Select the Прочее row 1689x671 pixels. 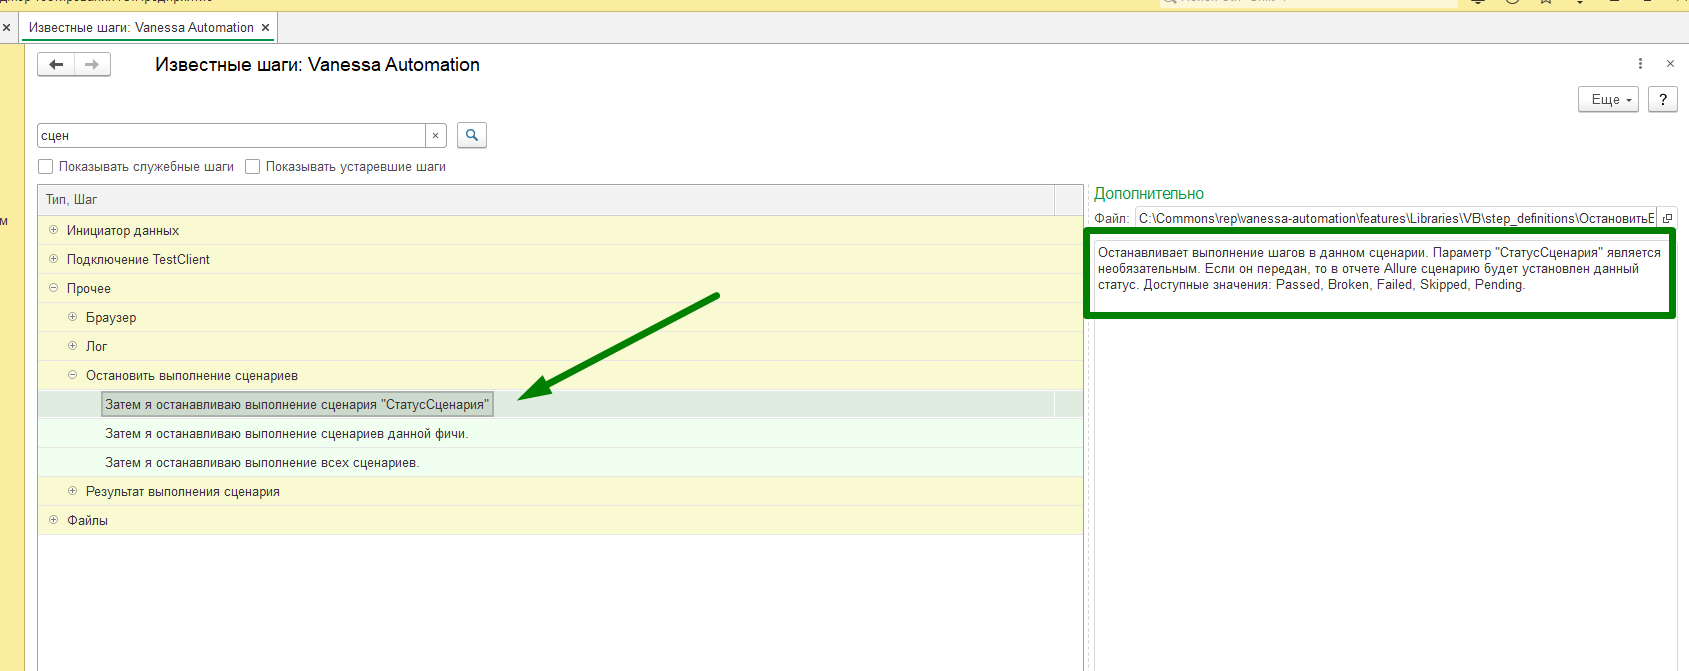[560, 289]
